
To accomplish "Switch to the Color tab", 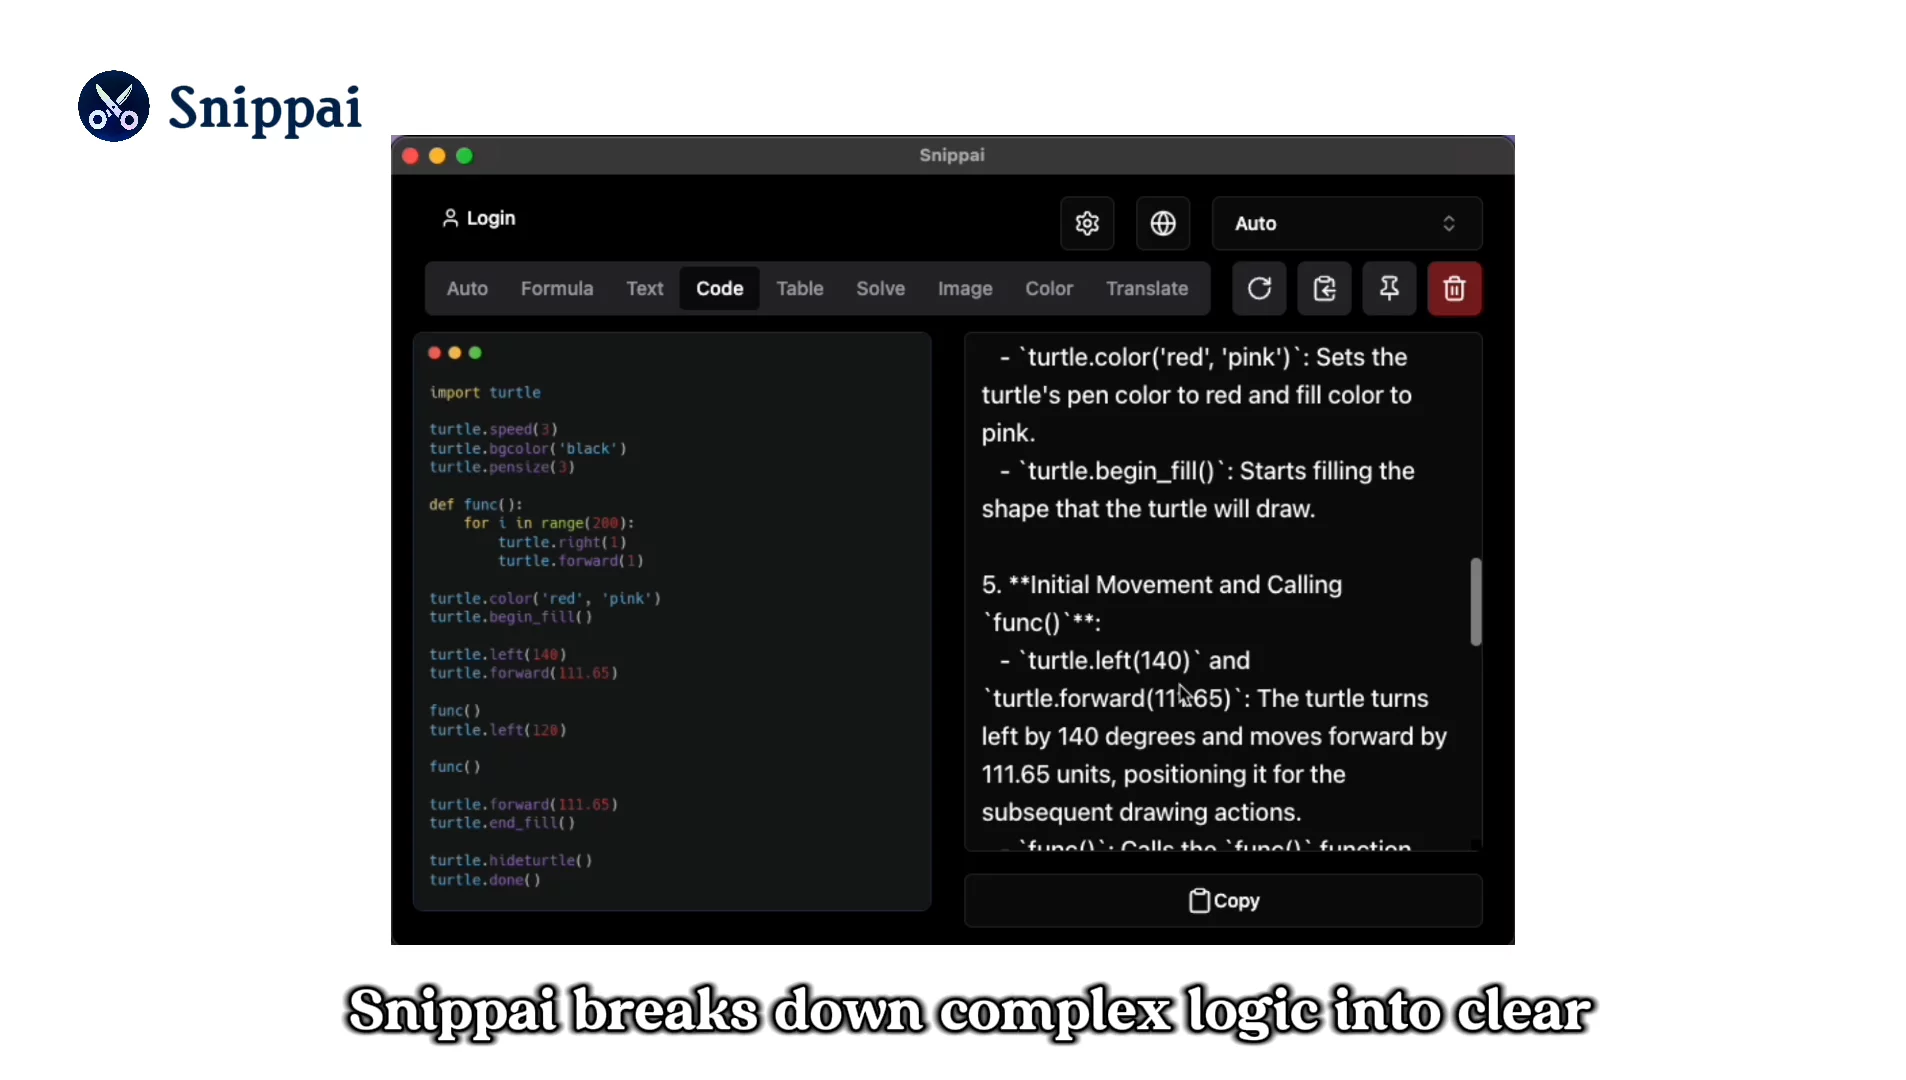I will click(x=1049, y=289).
